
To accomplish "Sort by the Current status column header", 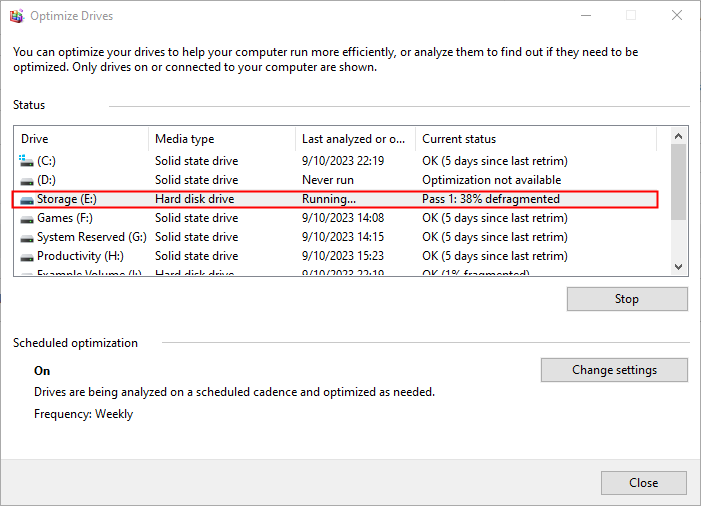I will tap(535, 139).
